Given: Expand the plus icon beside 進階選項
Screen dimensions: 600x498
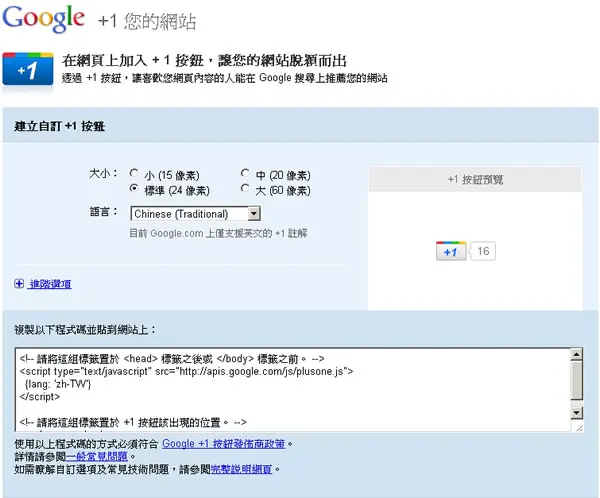Looking at the screenshot, I should tap(19, 284).
